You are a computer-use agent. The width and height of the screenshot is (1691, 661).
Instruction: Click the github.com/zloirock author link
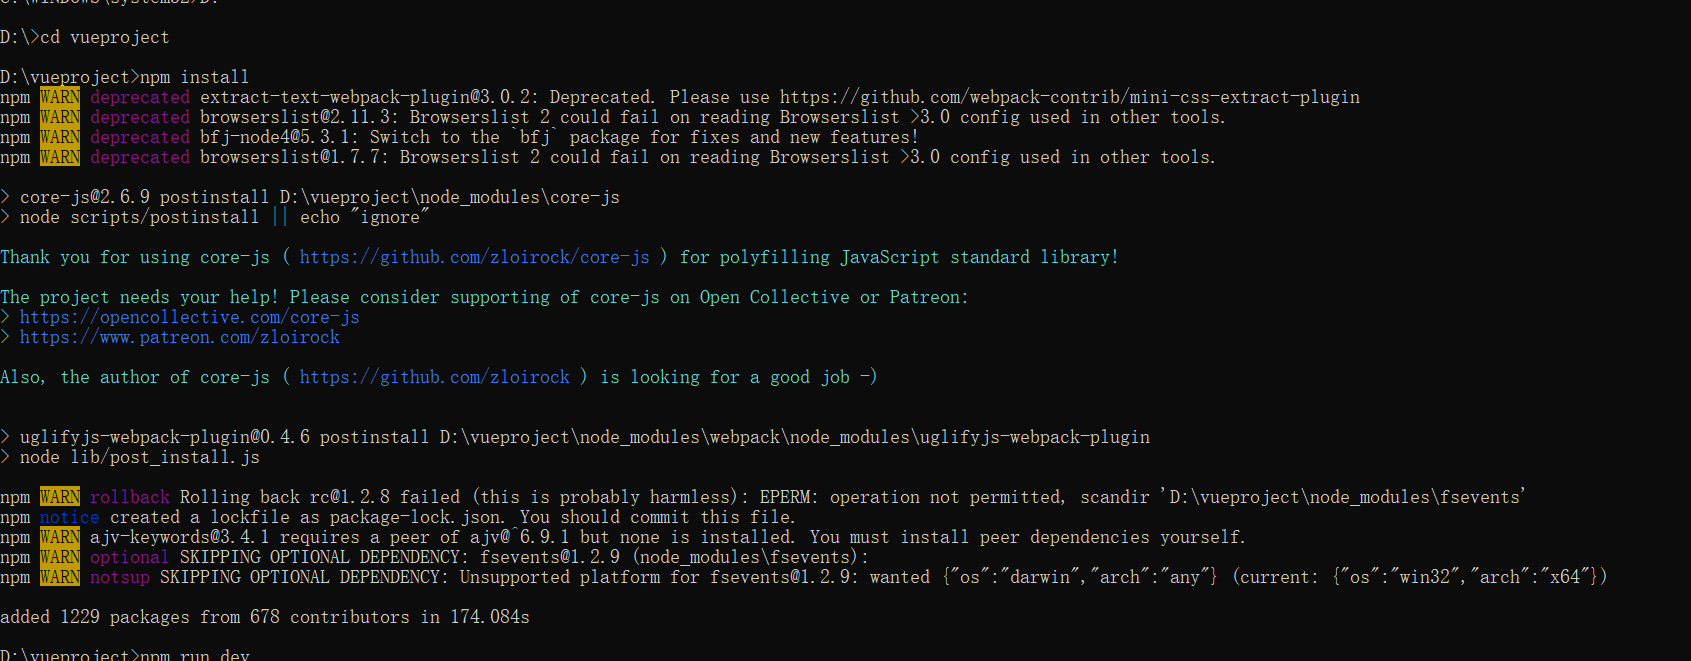pos(434,377)
